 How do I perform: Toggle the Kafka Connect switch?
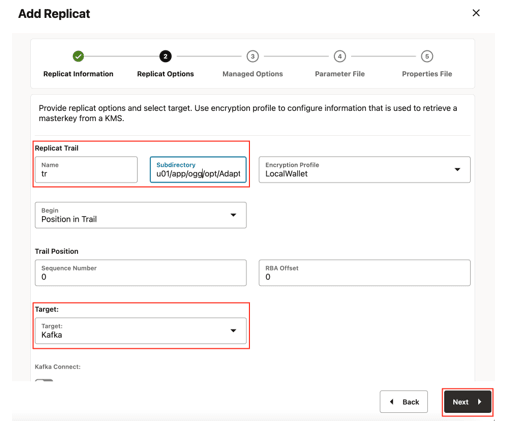pyautogui.click(x=44, y=380)
